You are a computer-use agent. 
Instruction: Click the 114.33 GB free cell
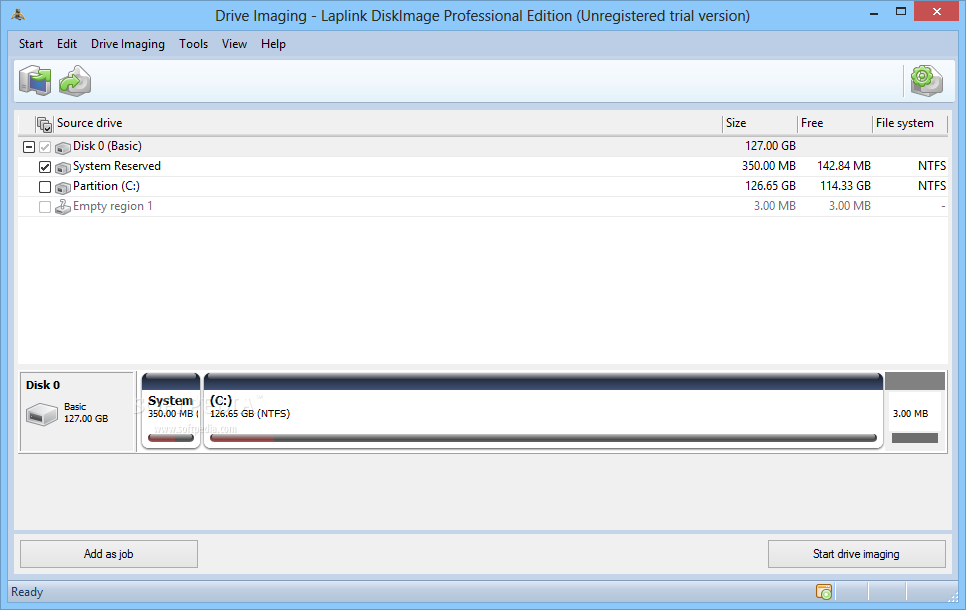(x=845, y=185)
